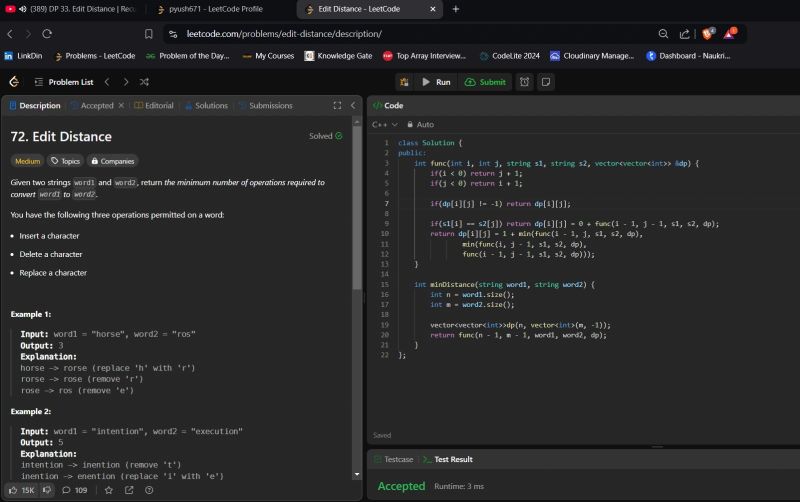Open the Testcase tab
The width and height of the screenshot is (800, 502).
coord(394,460)
